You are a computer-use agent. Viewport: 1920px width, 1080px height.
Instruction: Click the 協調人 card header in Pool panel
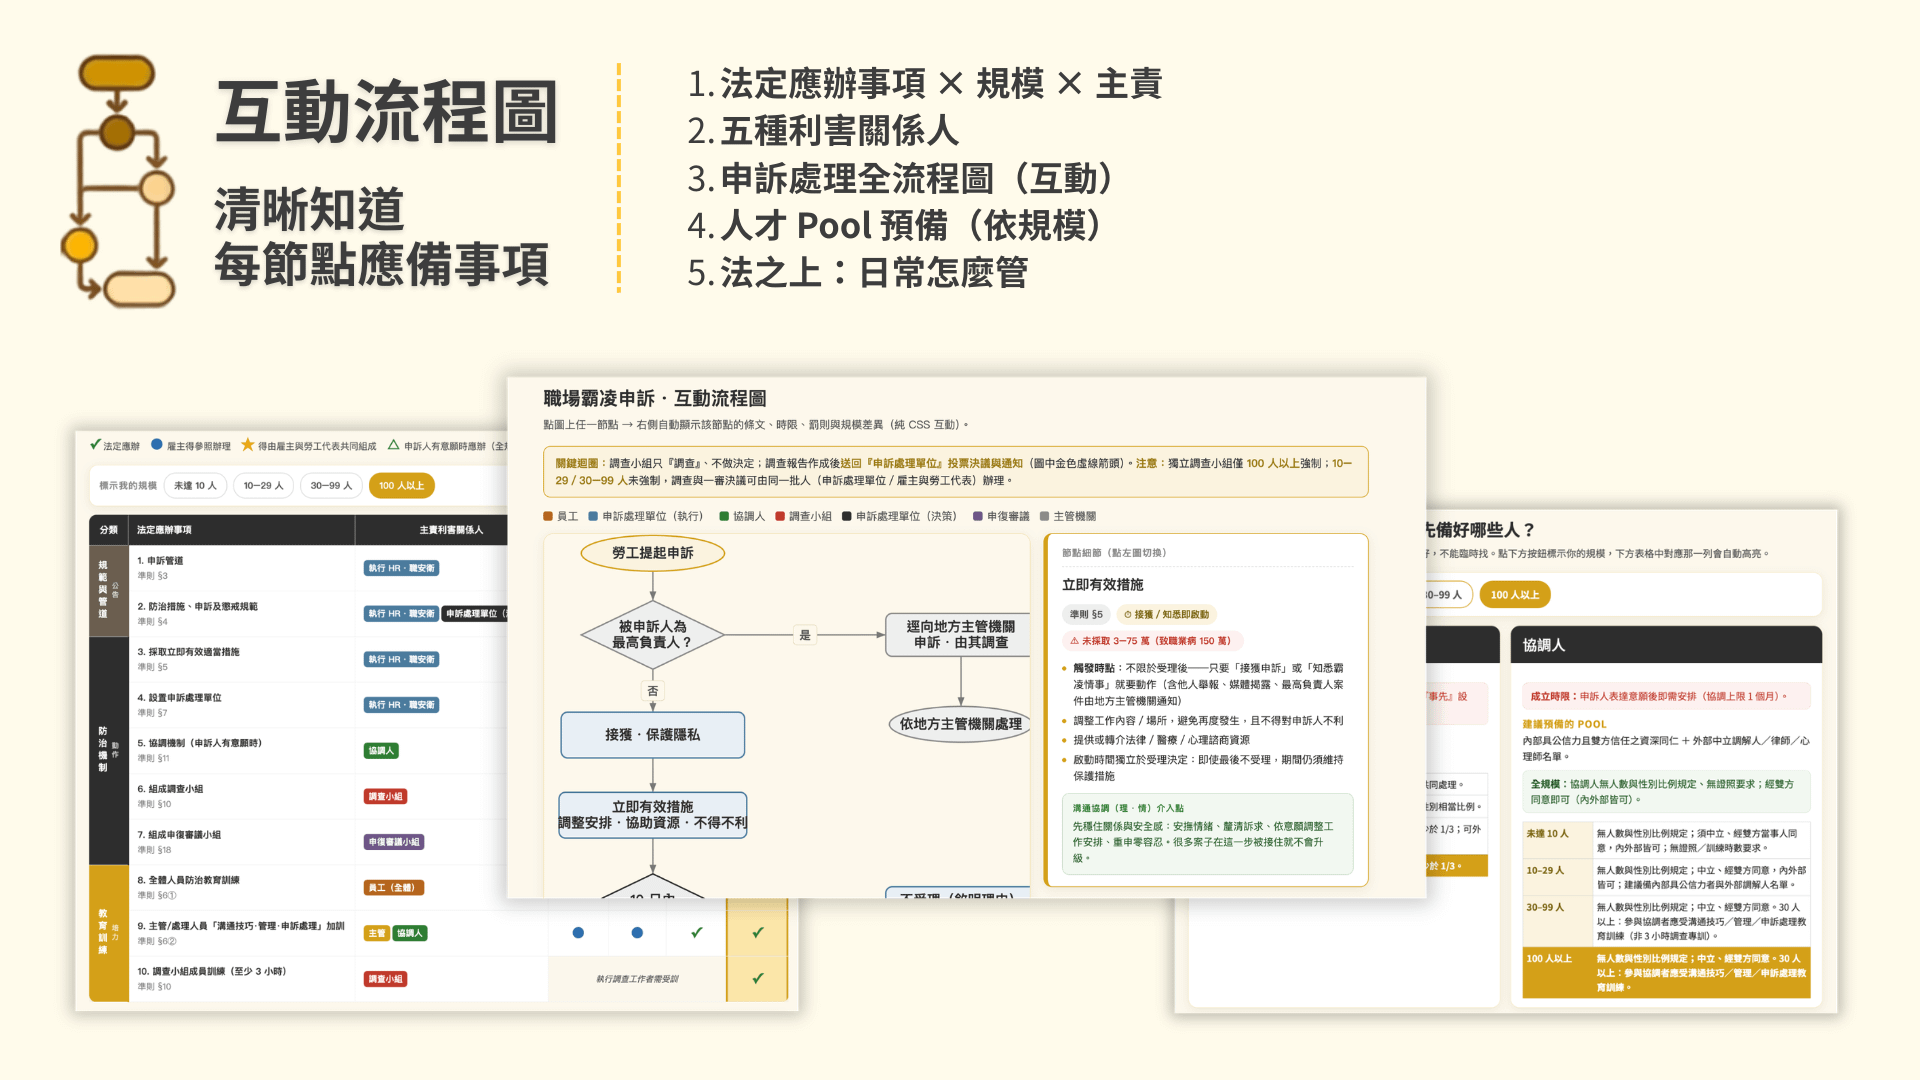tap(1666, 645)
